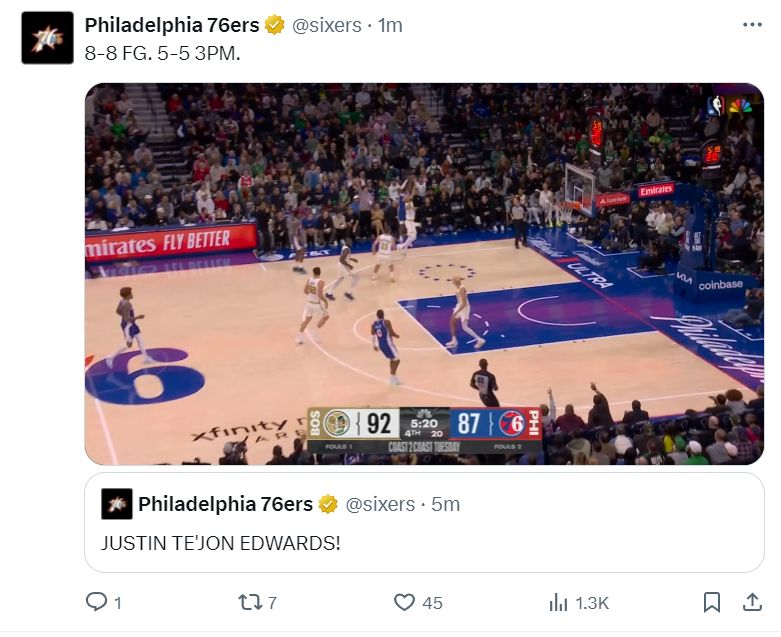The width and height of the screenshot is (781, 637).
Task: Bookmark this tweet
Action: [711, 602]
